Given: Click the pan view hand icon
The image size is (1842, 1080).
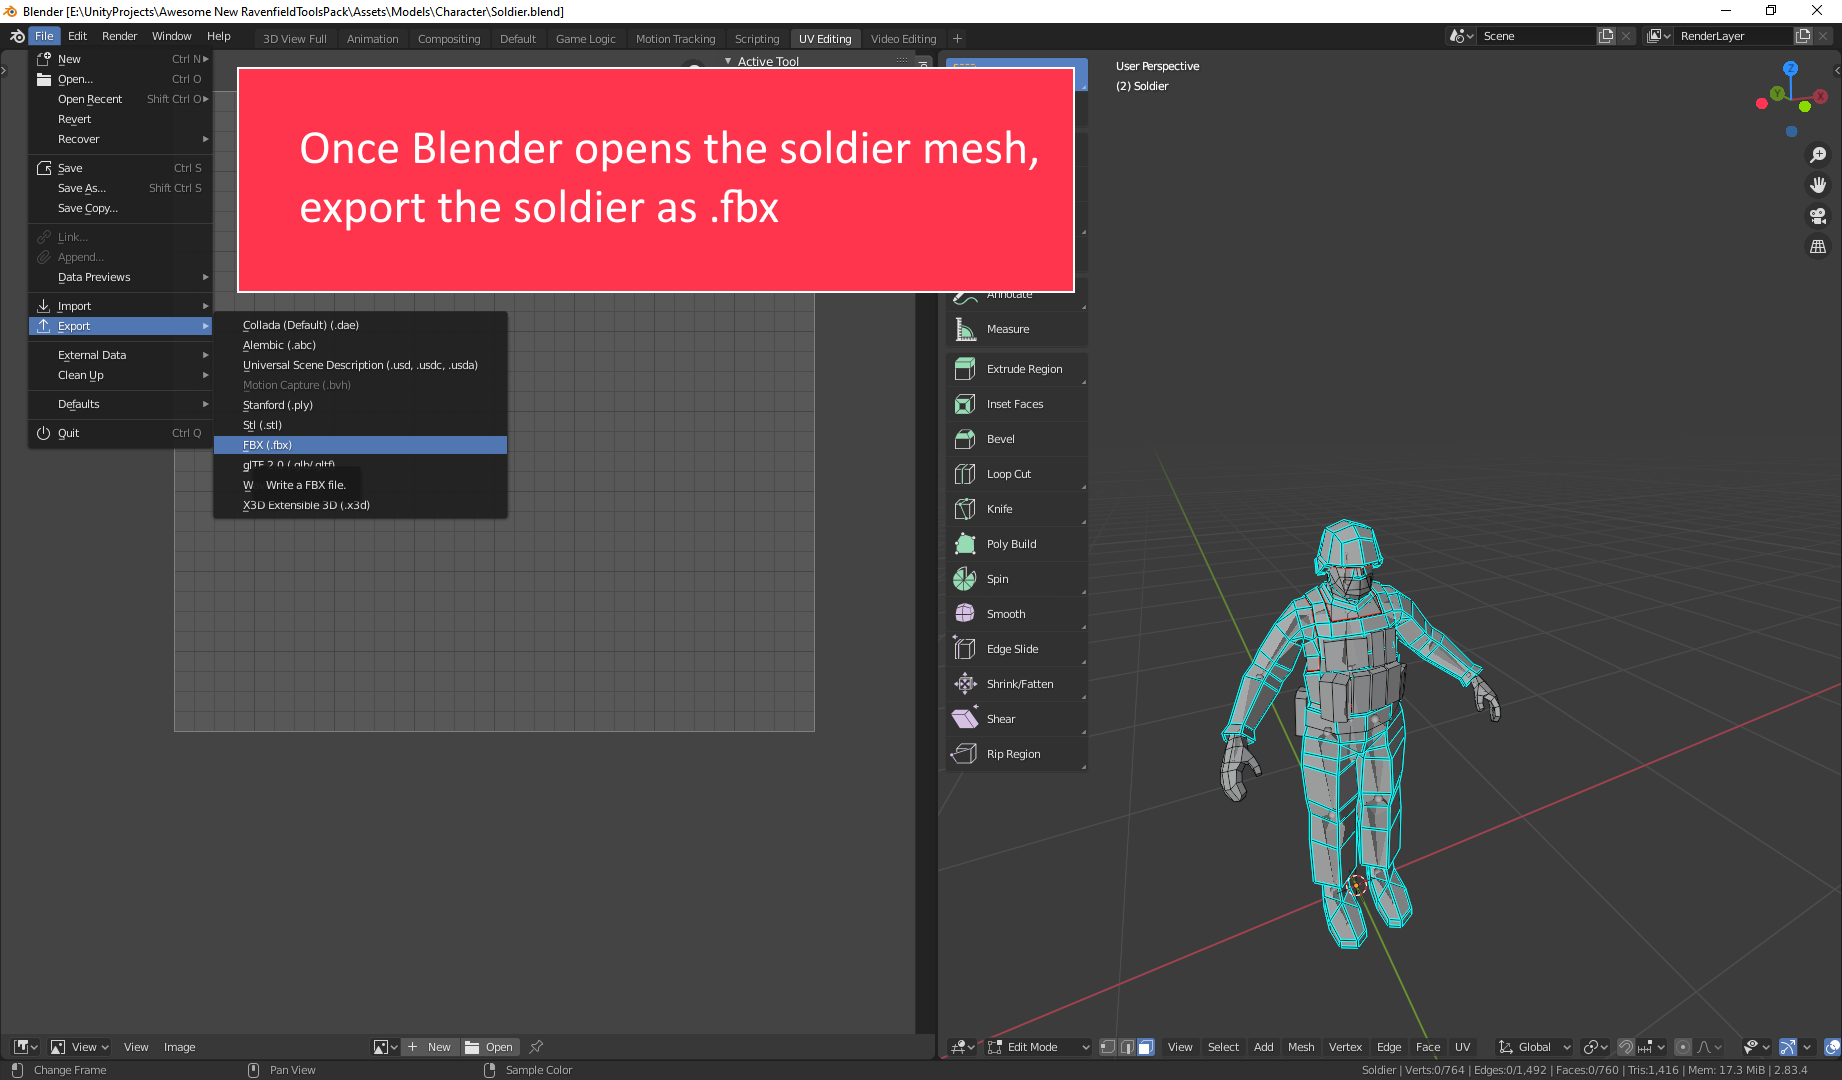Looking at the screenshot, I should (1818, 185).
